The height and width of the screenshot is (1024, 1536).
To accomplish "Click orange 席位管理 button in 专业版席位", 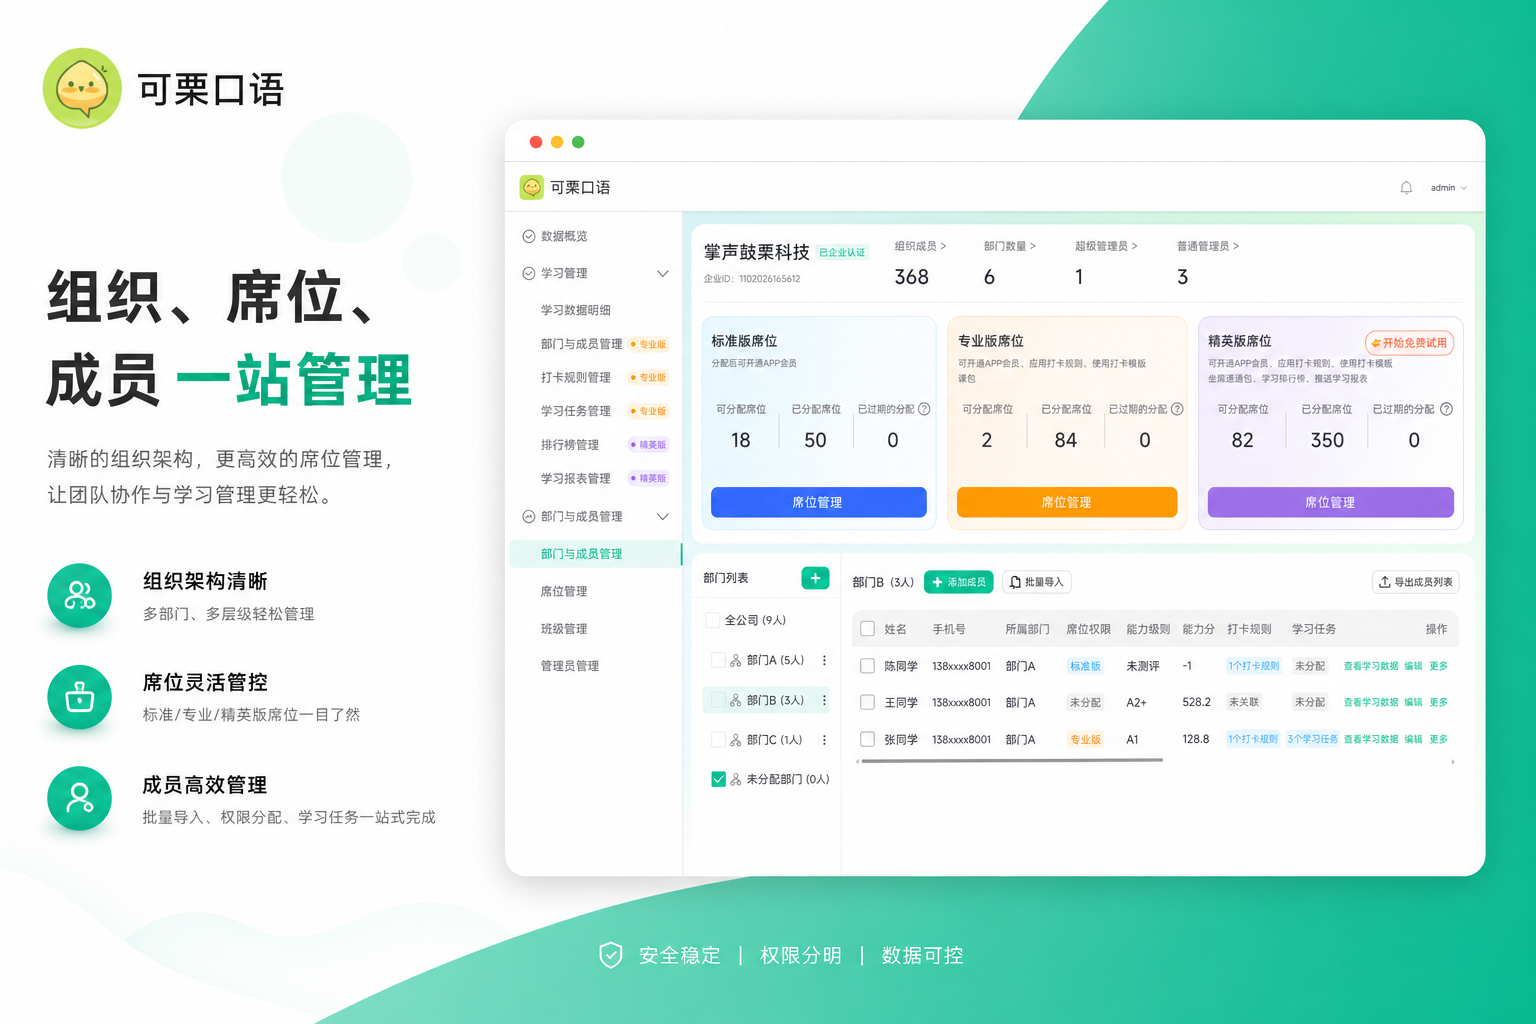I will coord(1067,502).
